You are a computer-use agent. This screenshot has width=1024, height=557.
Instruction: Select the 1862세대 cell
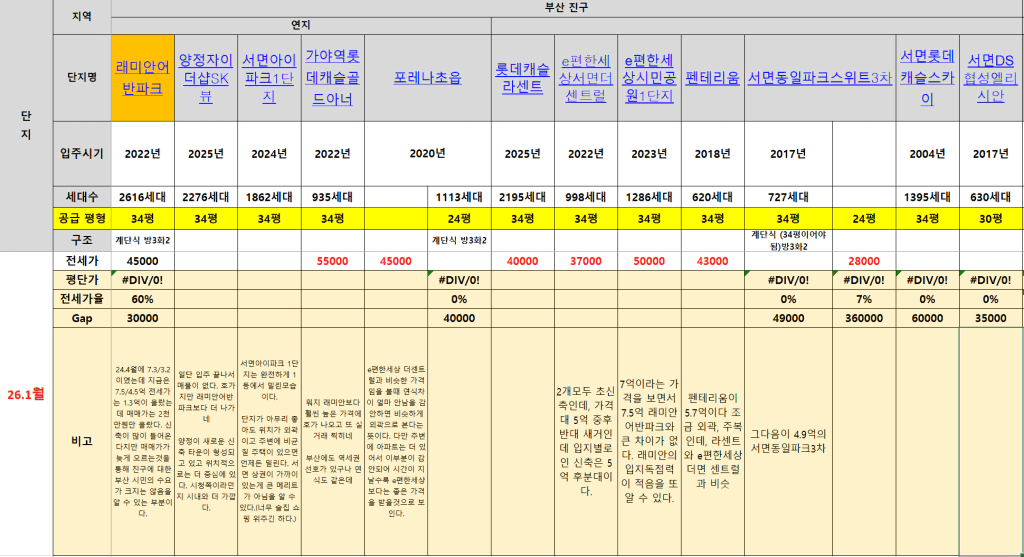(x=269, y=197)
